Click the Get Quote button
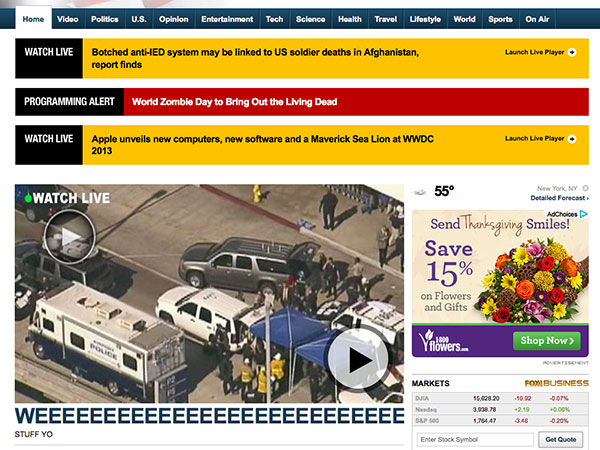Image resolution: width=600 pixels, height=450 pixels. pos(562,439)
